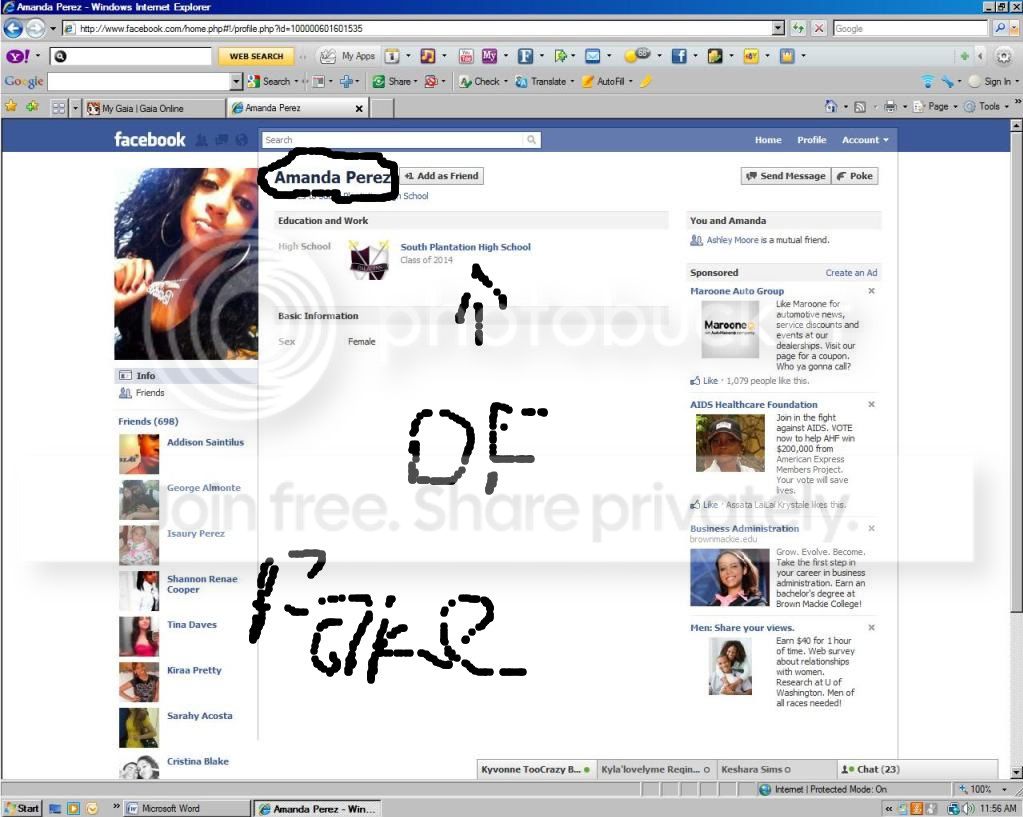Click the search magnifier in the IE search box
1023x817 pixels.
pyautogui.click(x=1000, y=28)
